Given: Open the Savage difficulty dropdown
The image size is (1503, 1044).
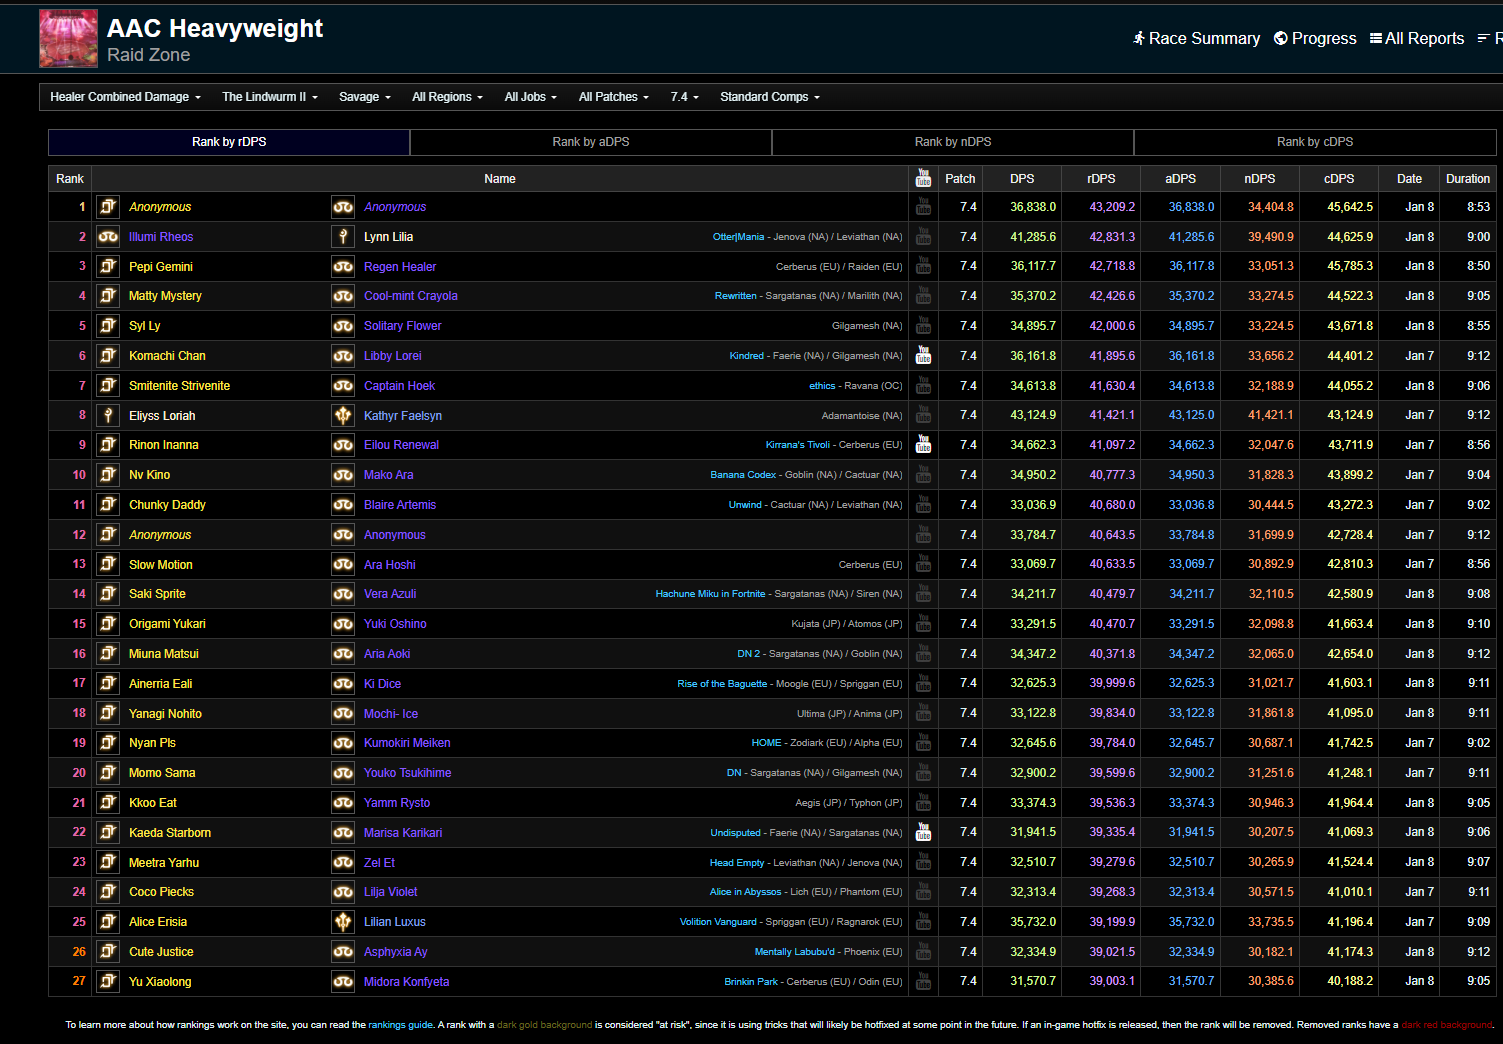Looking at the screenshot, I should pos(365,97).
